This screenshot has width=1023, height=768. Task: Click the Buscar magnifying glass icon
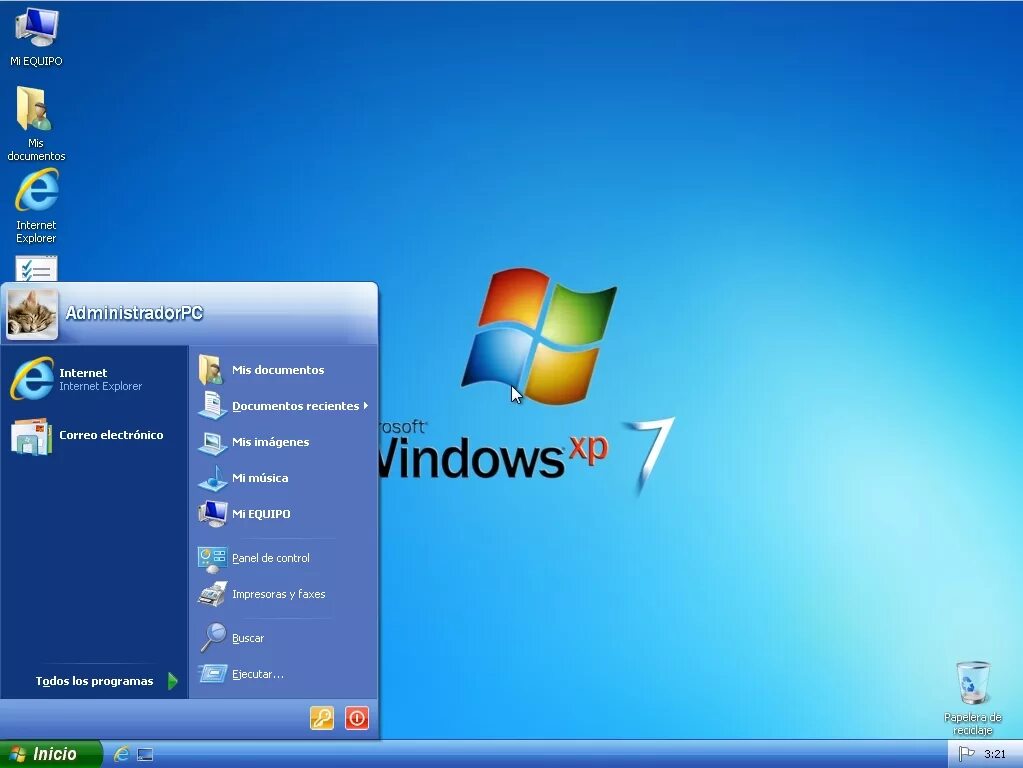coord(213,637)
